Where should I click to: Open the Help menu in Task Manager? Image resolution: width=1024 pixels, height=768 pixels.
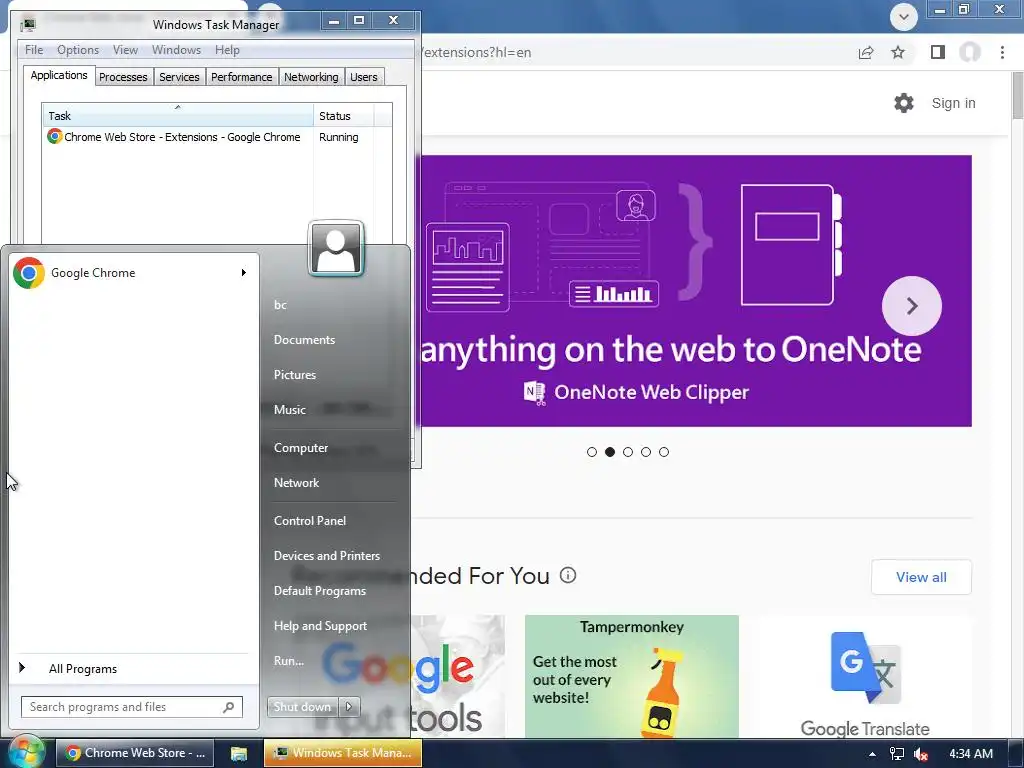coord(227,50)
